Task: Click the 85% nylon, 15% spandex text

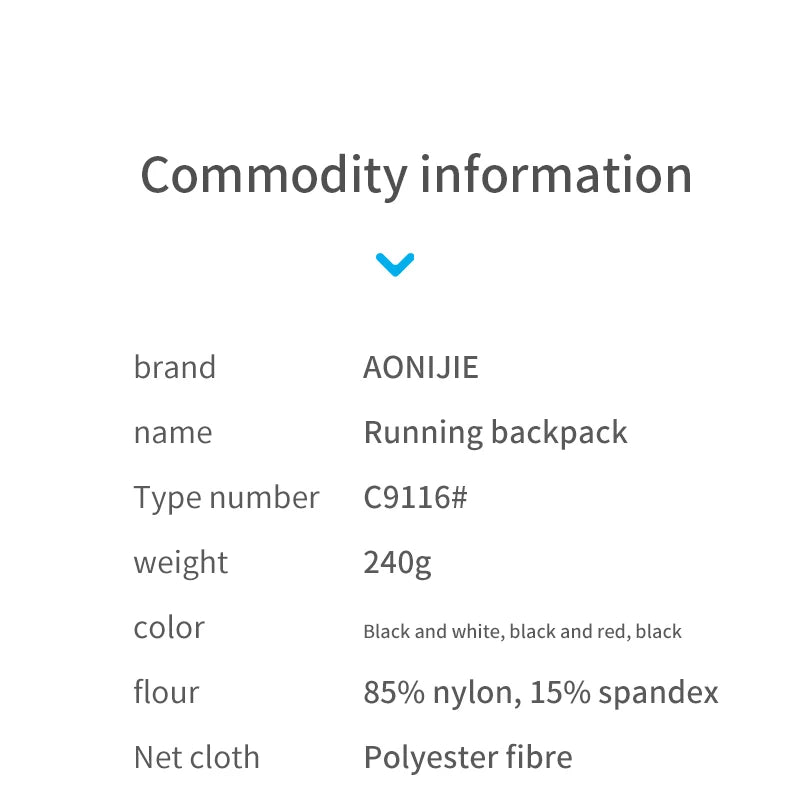Action: [541, 692]
